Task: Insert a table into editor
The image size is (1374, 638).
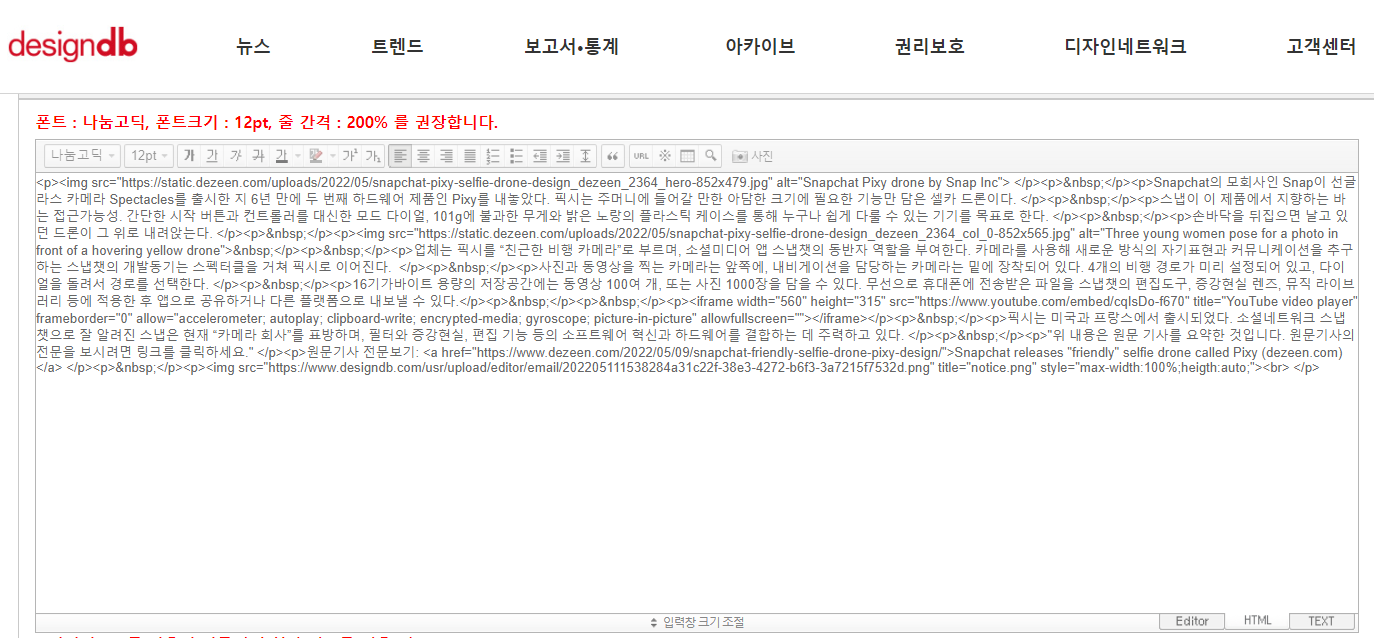Action: coord(687,156)
